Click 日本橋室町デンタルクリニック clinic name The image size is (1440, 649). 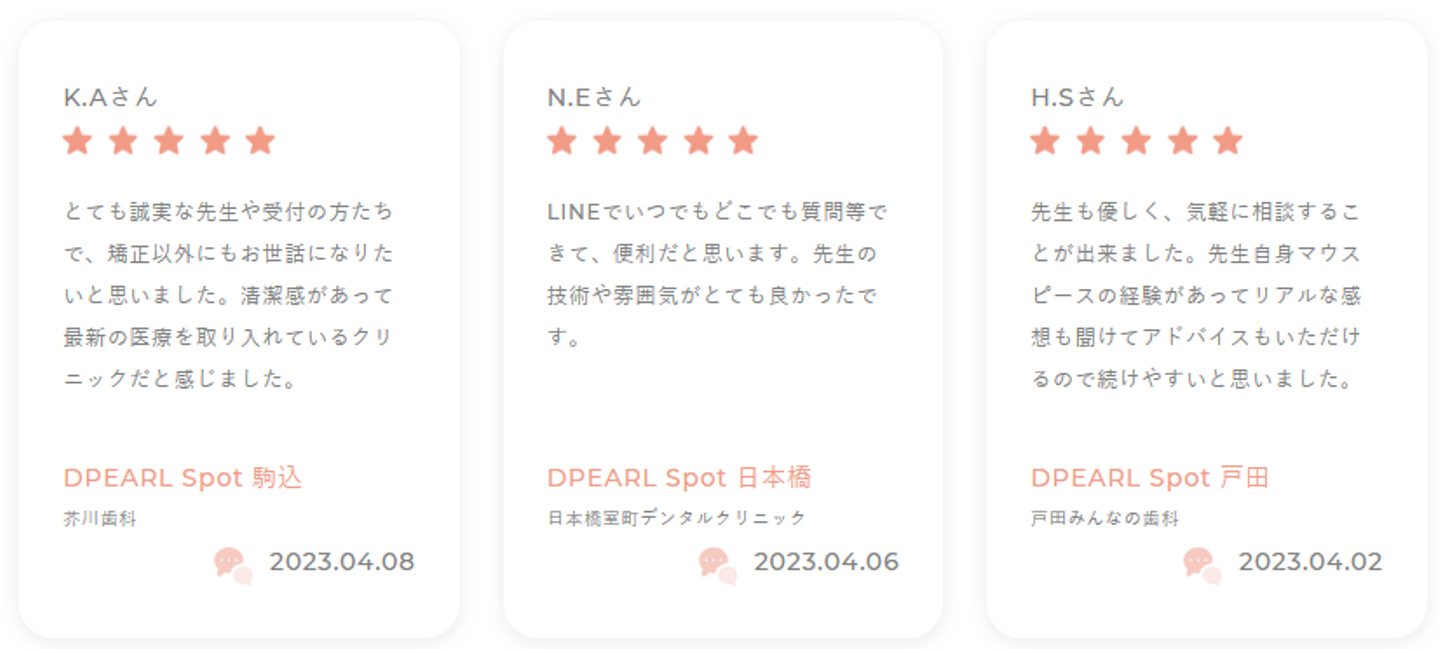coord(676,519)
